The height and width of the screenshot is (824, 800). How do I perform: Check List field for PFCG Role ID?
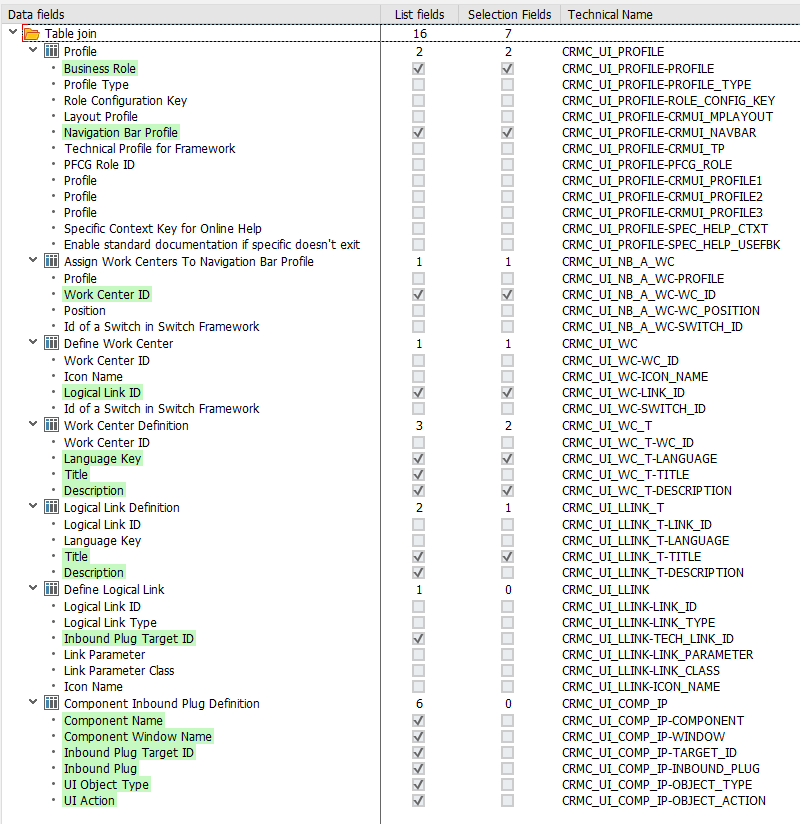click(x=418, y=164)
